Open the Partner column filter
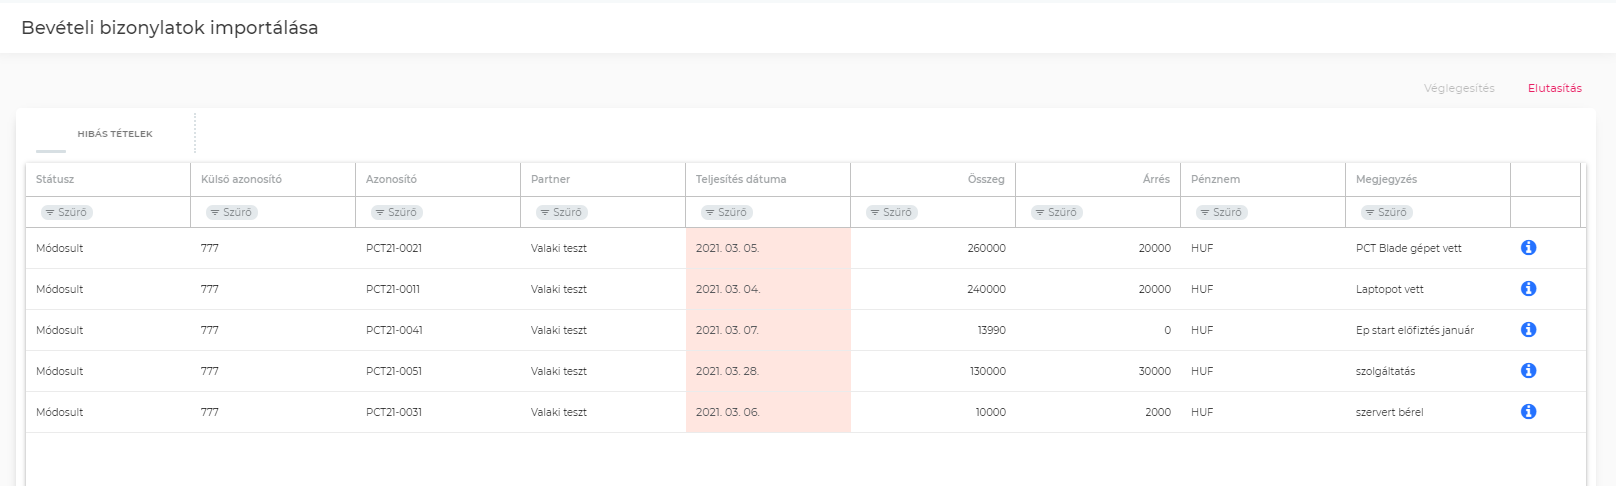This screenshot has height=486, width=1616. pos(561,212)
